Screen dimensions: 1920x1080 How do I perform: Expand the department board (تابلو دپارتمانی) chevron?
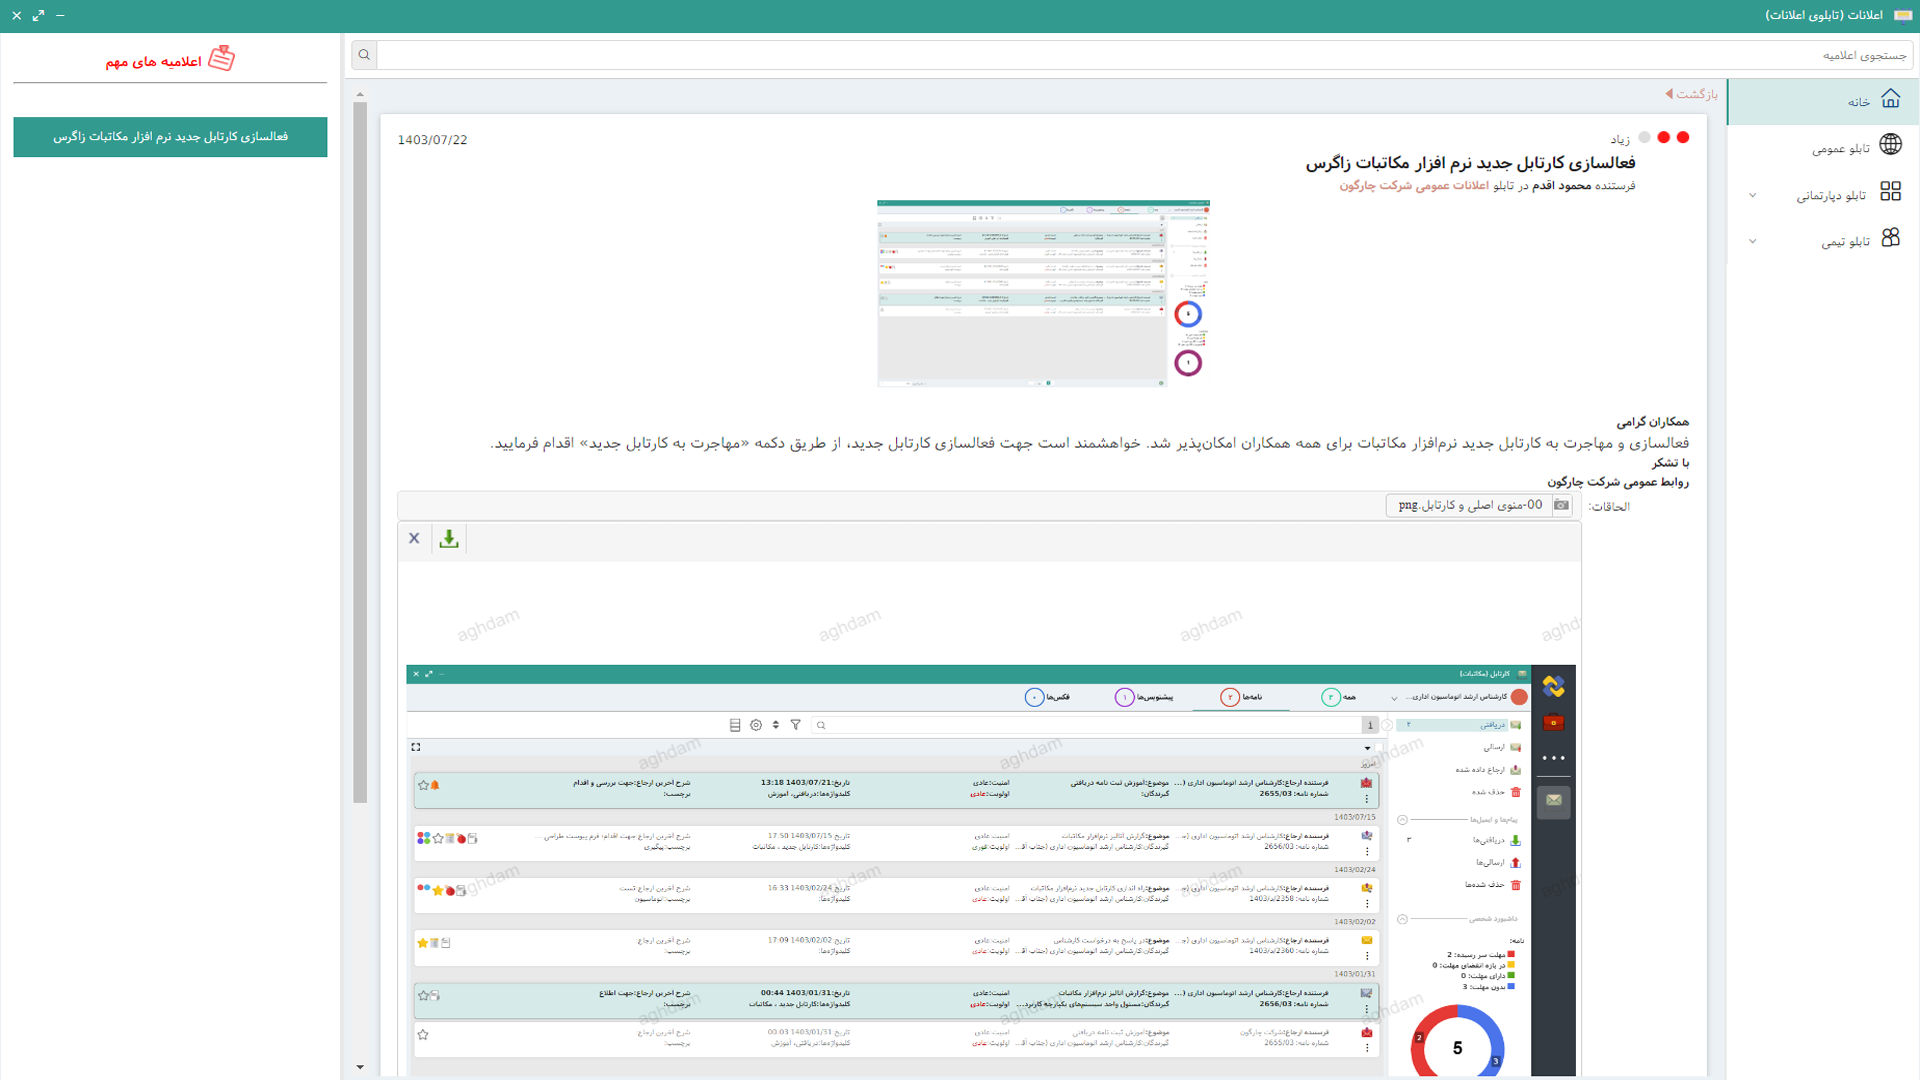click(x=1752, y=195)
